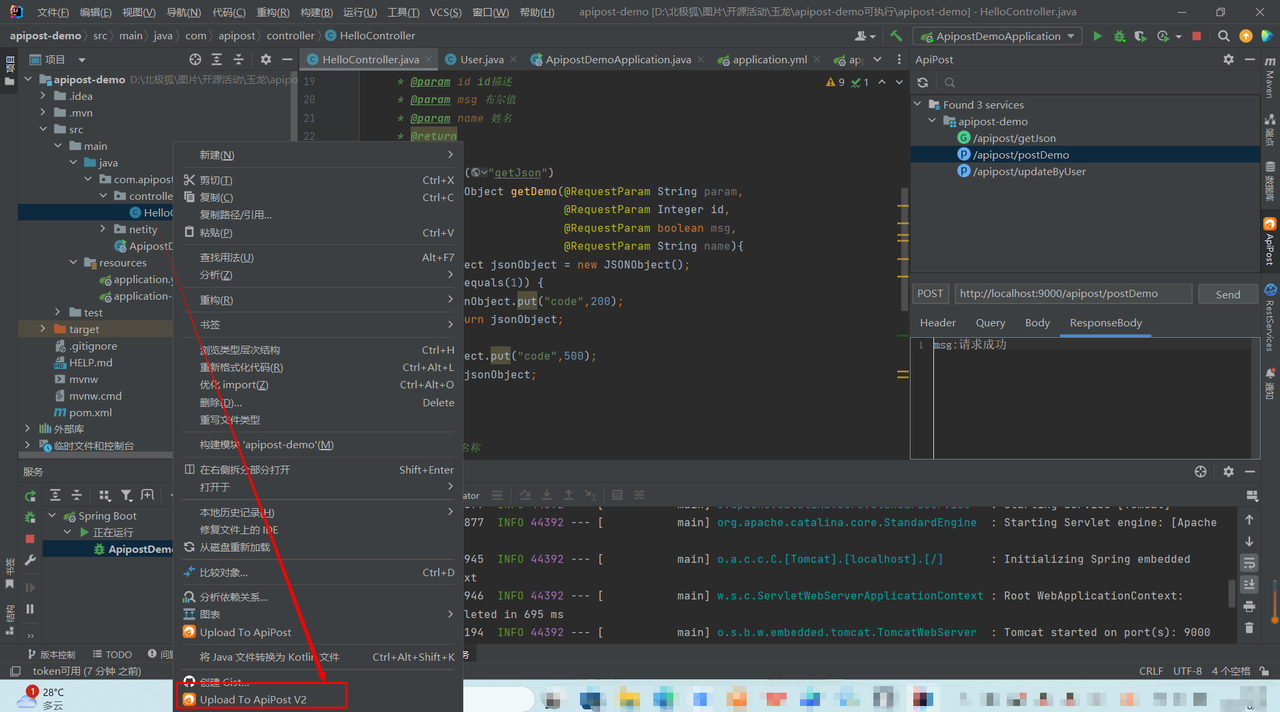Click the weather widget in the taskbar
This screenshot has width=1280, height=712.
pos(42,697)
